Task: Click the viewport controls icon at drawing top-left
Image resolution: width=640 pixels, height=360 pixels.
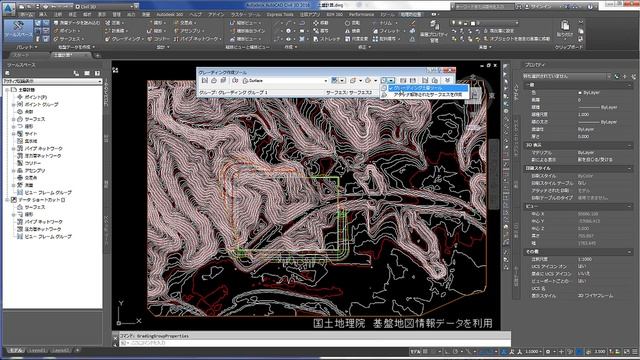Action: pos(116,70)
